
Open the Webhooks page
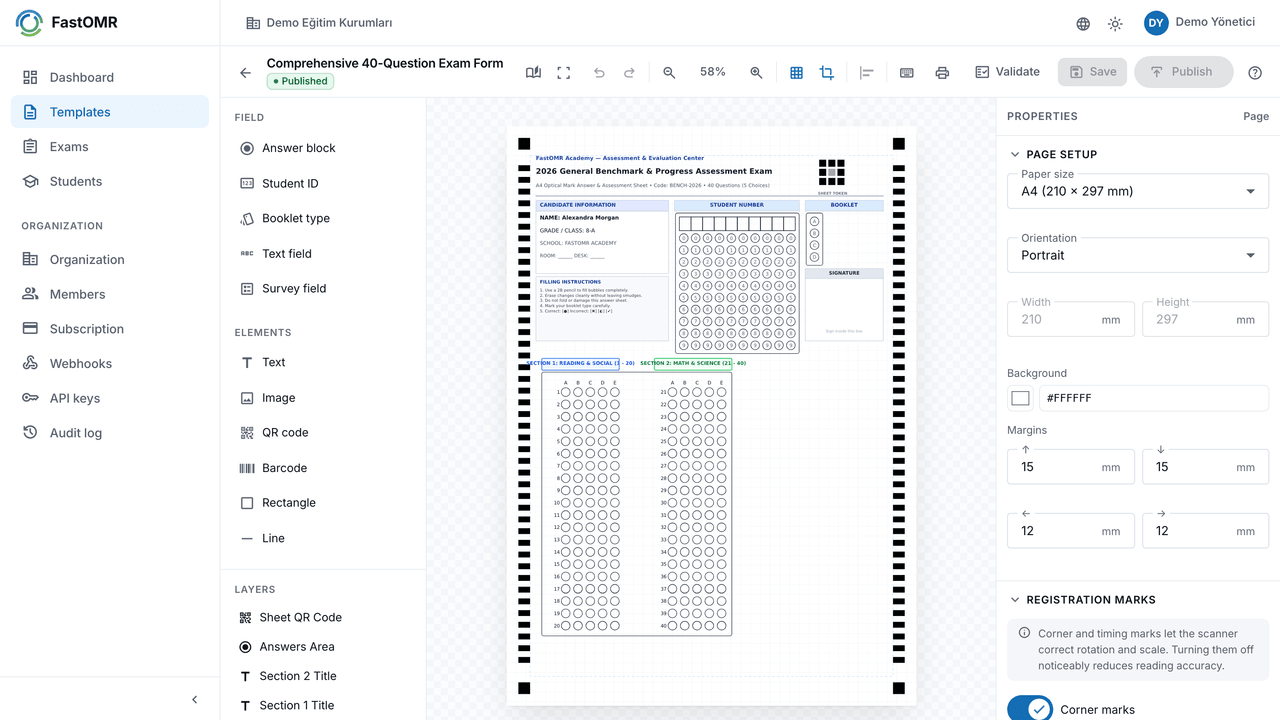tap(110, 363)
